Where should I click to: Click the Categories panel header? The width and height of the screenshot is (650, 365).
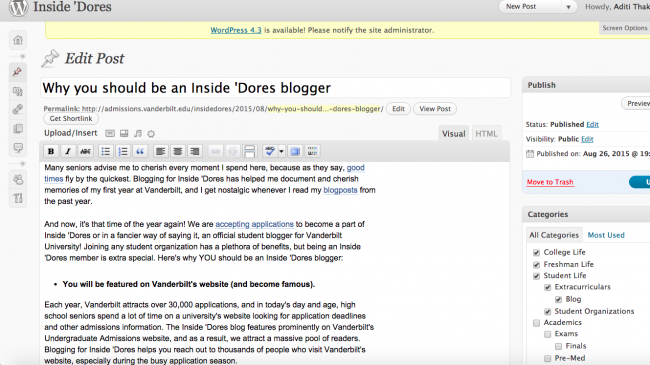(586, 214)
